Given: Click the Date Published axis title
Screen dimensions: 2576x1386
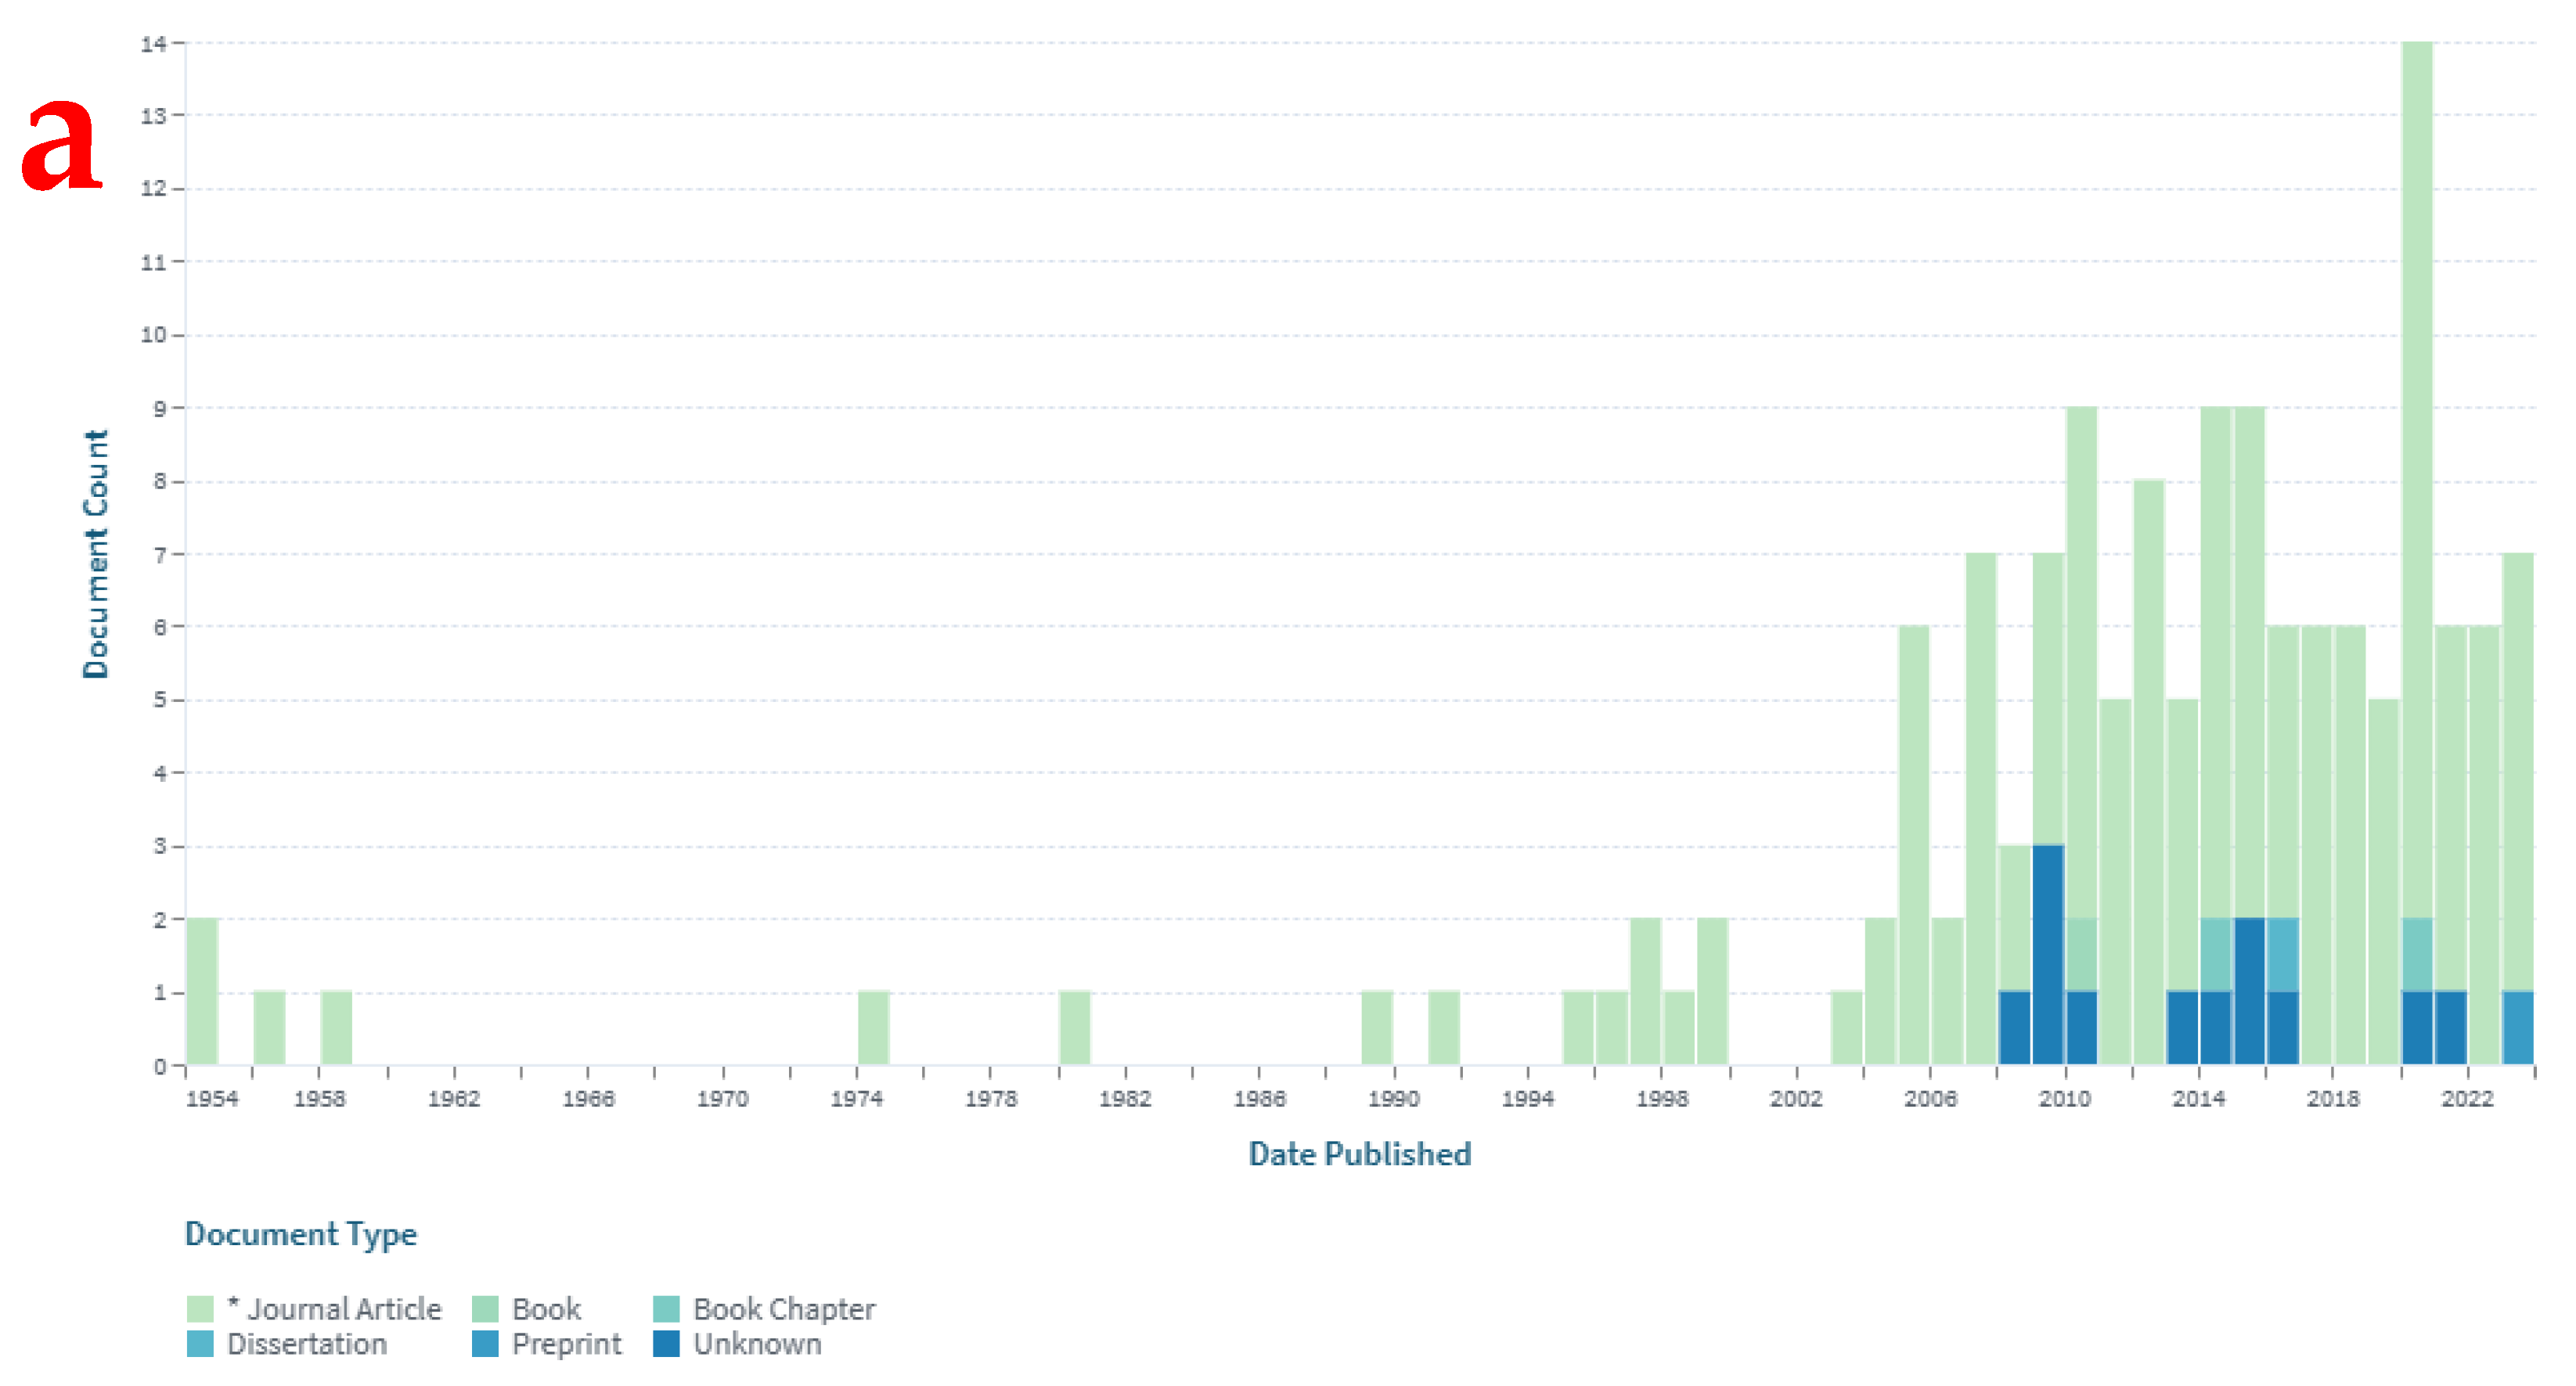Looking at the screenshot, I should click(x=1359, y=1153).
